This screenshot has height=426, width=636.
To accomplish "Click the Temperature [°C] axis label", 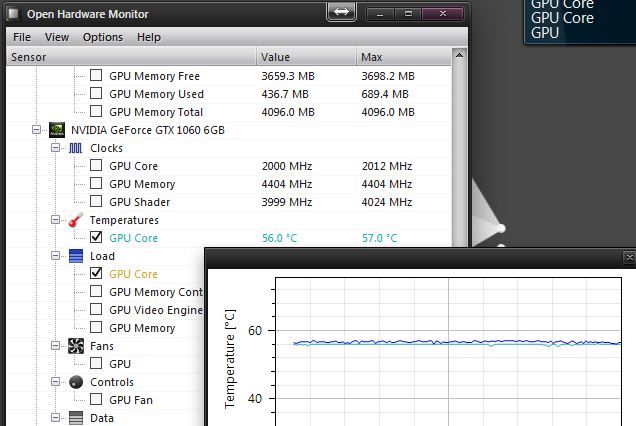I will (x=230, y=359).
